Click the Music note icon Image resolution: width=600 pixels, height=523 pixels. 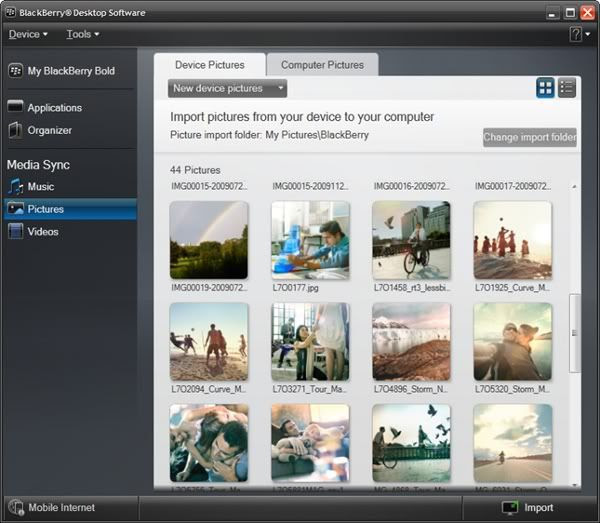(x=15, y=186)
